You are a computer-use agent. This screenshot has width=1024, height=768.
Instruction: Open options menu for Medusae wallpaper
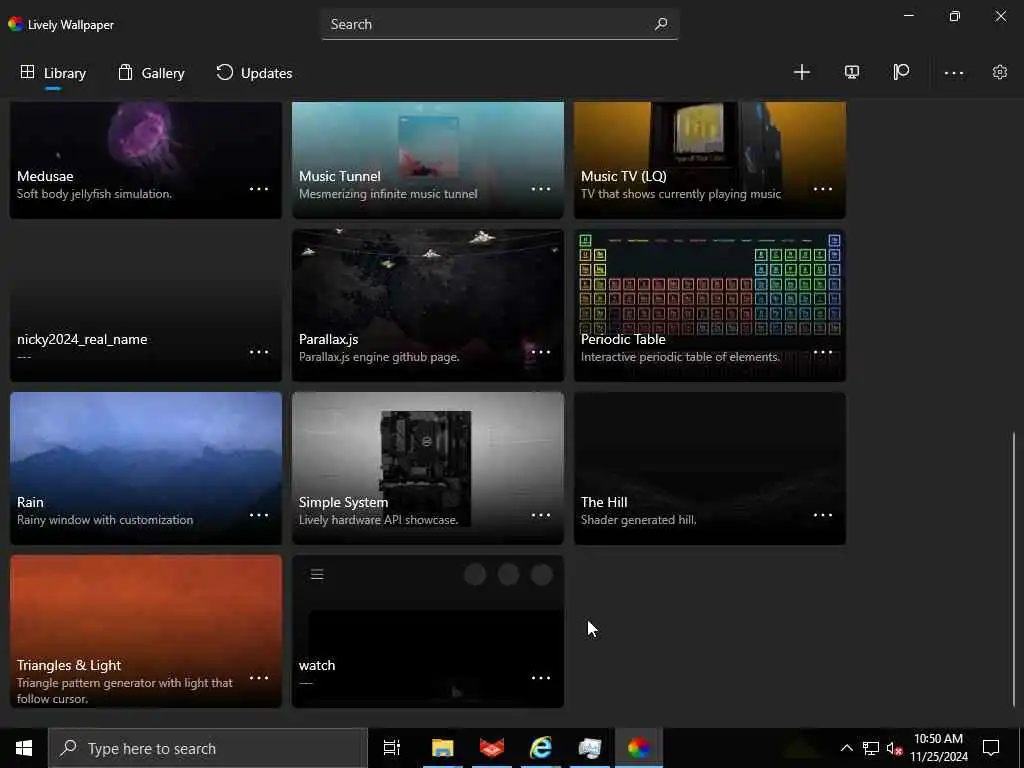click(259, 189)
